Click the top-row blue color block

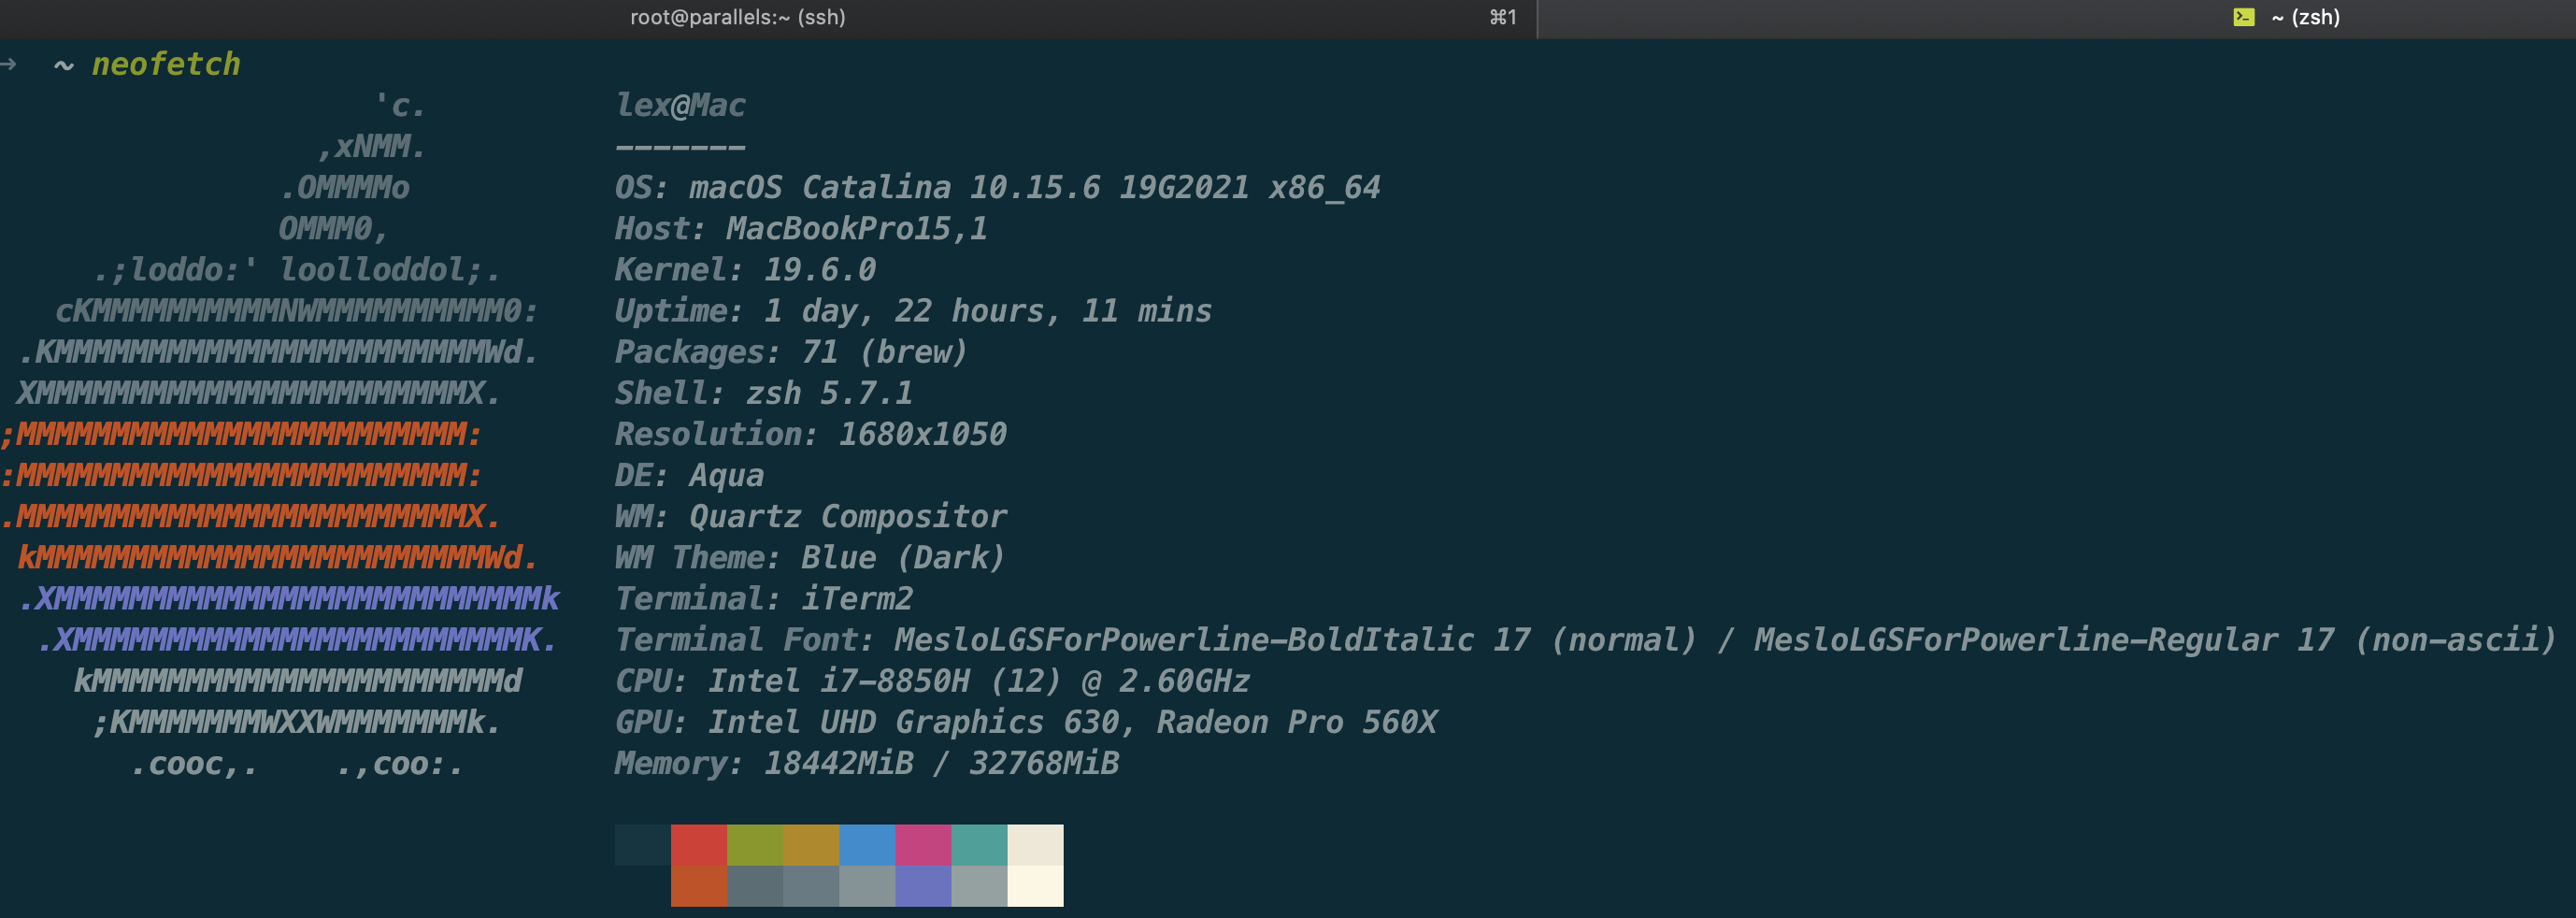[x=867, y=845]
